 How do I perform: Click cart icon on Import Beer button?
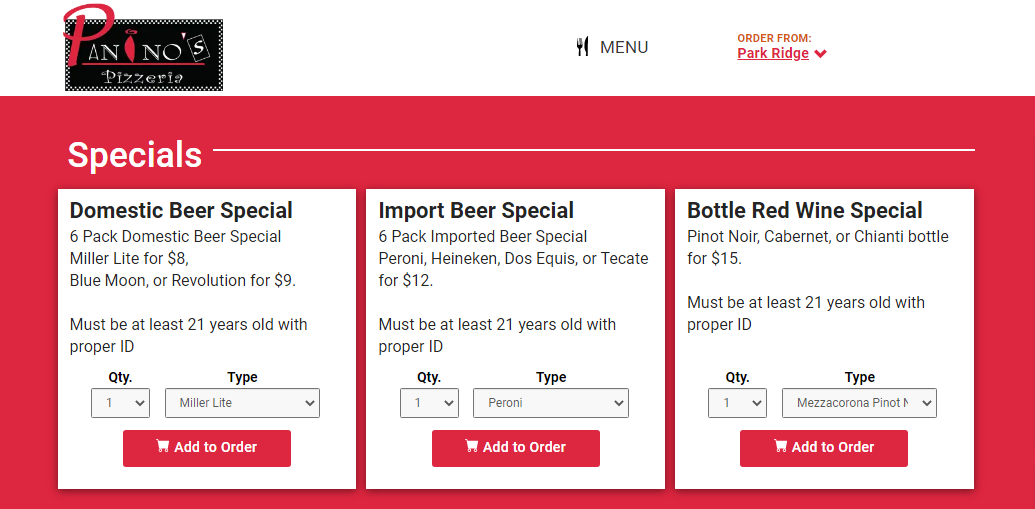pos(472,447)
